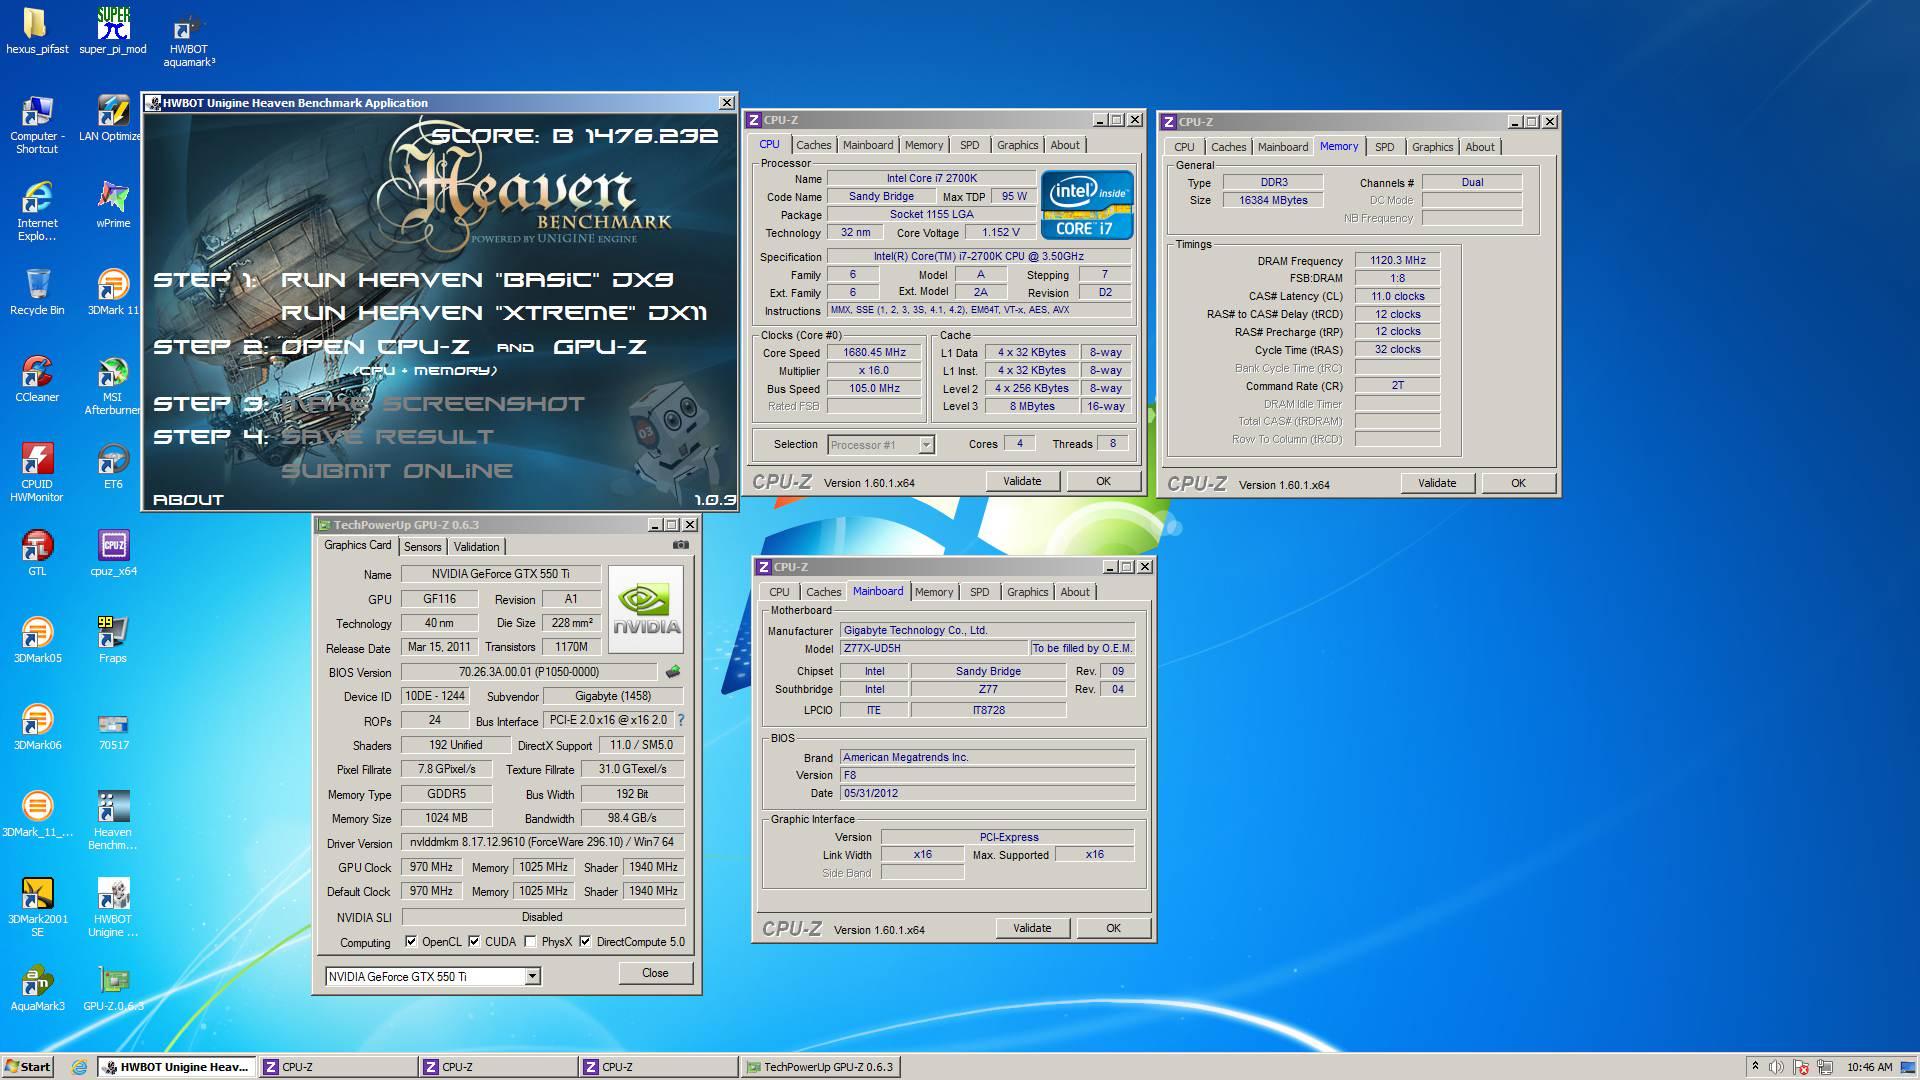Toggle the OpenCL checkbox
The image size is (1920, 1080).
tap(411, 942)
